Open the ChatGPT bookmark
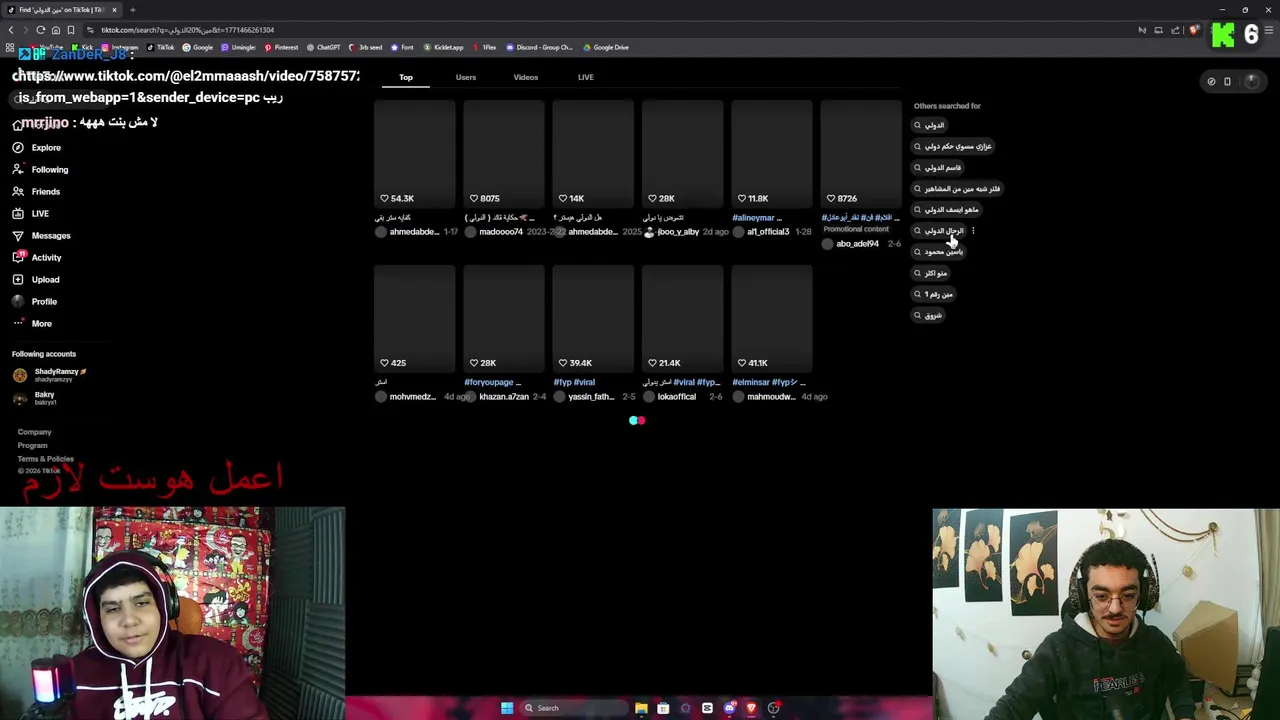1280x720 pixels. [x=323, y=47]
